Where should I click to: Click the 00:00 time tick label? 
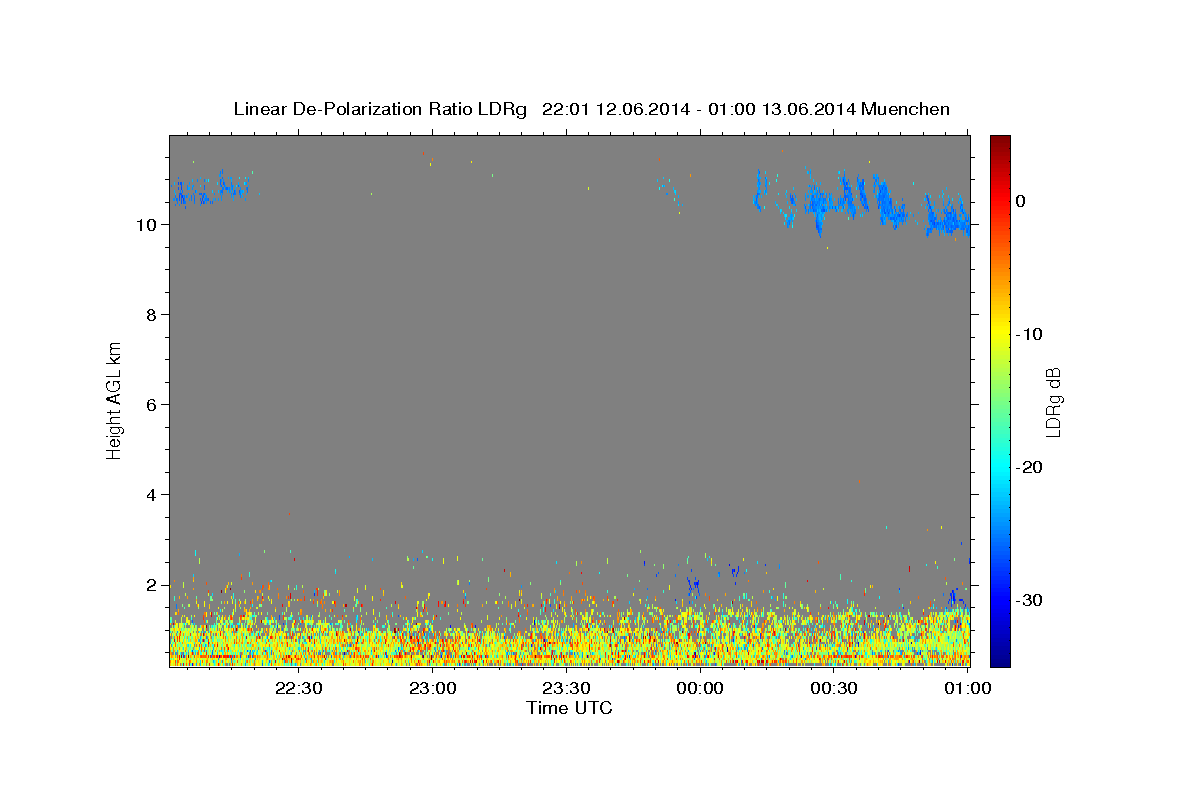700,688
